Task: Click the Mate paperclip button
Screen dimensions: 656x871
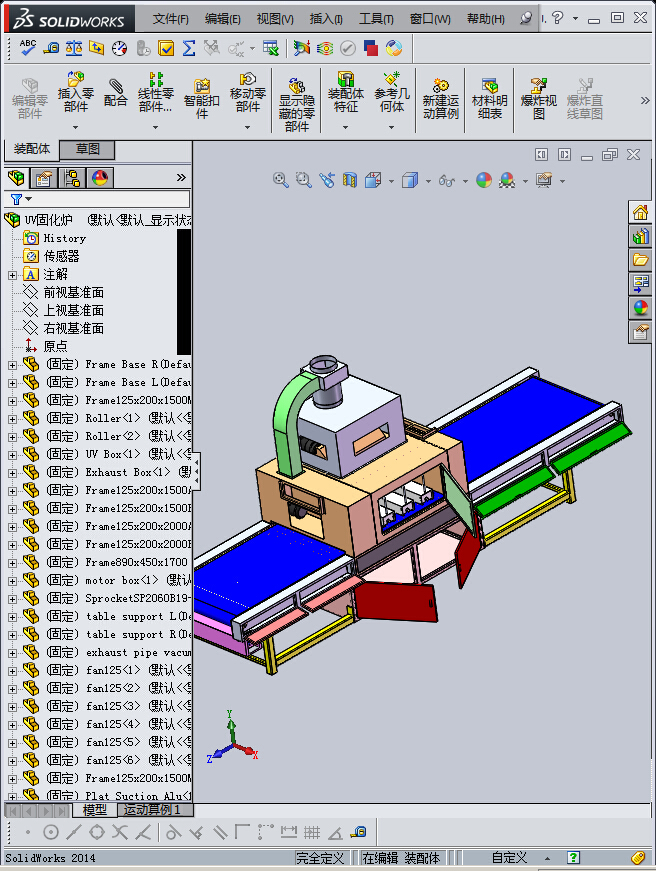Action: [116, 92]
